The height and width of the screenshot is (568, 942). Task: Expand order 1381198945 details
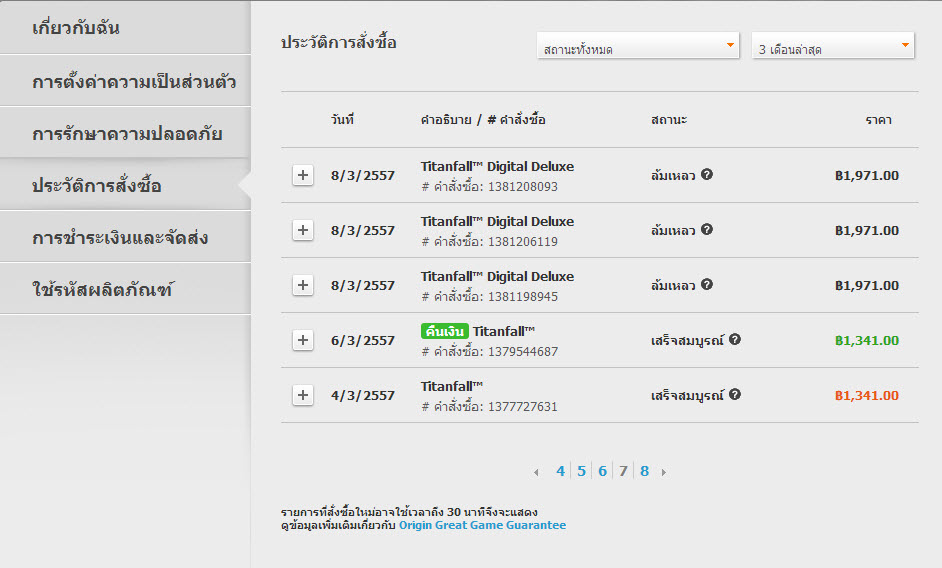pos(303,285)
